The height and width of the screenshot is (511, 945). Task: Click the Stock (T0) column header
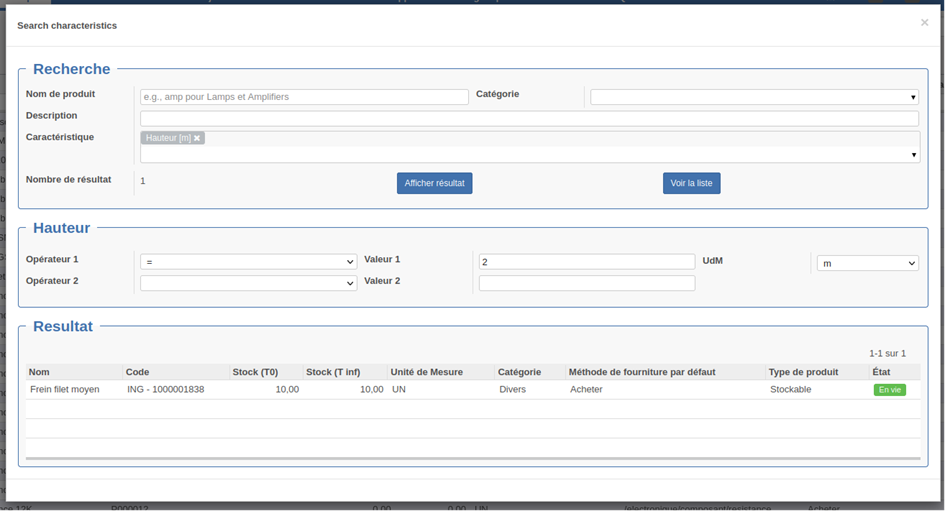coord(258,372)
